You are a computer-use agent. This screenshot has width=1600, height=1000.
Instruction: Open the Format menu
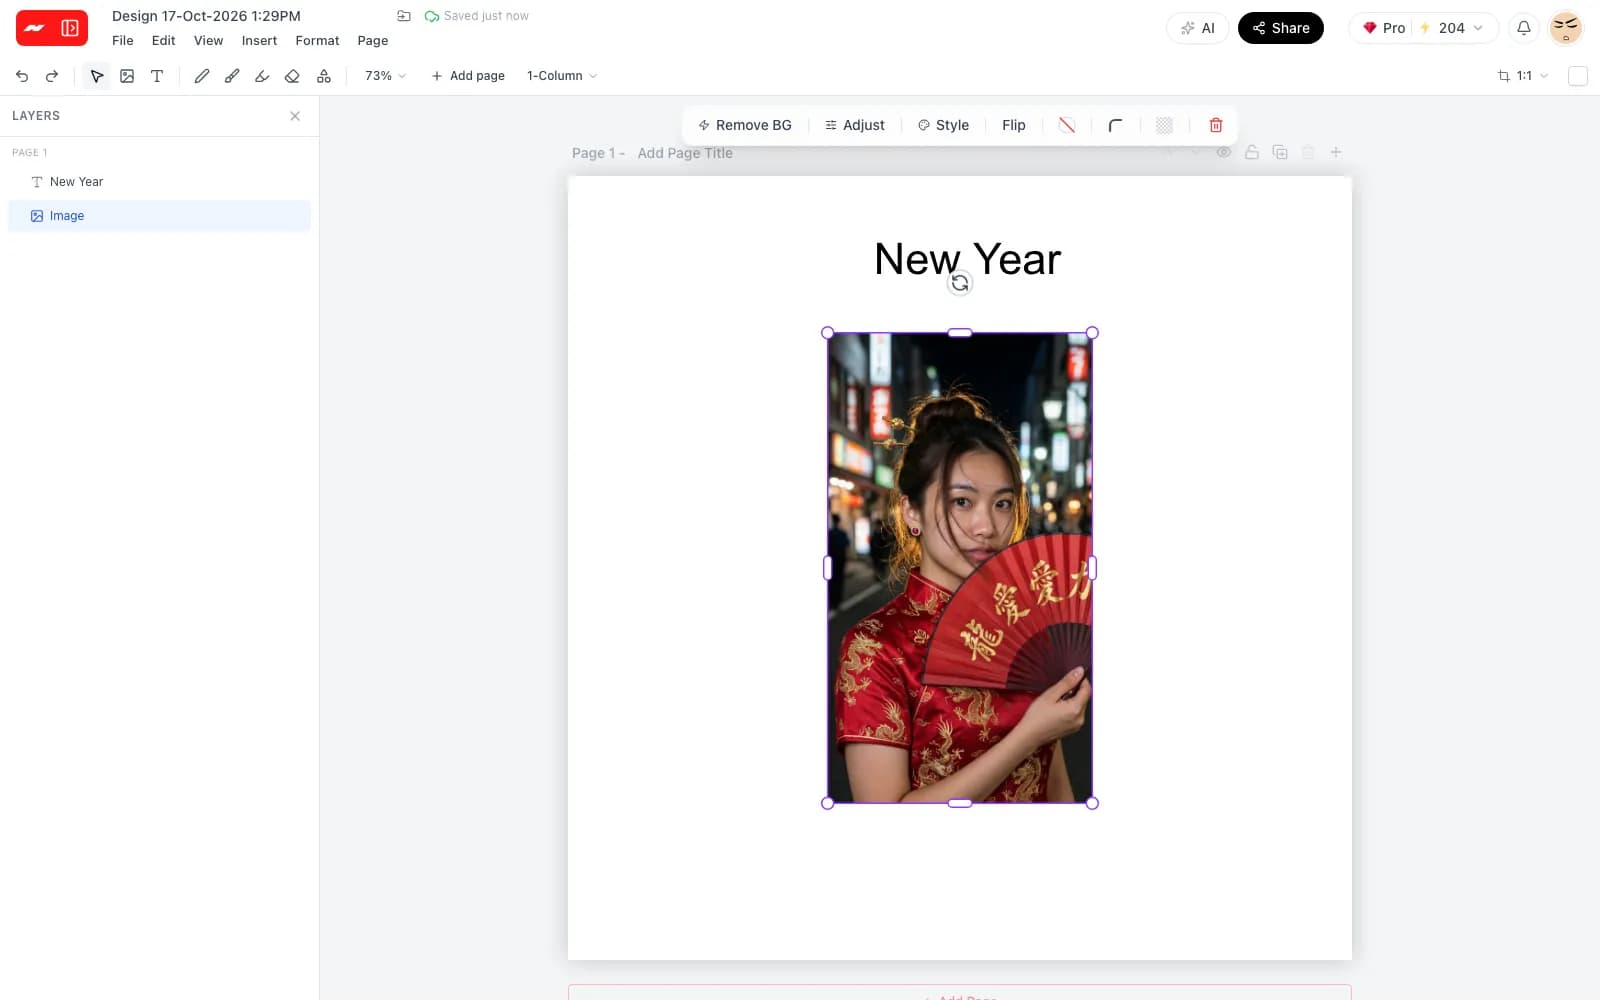317,41
